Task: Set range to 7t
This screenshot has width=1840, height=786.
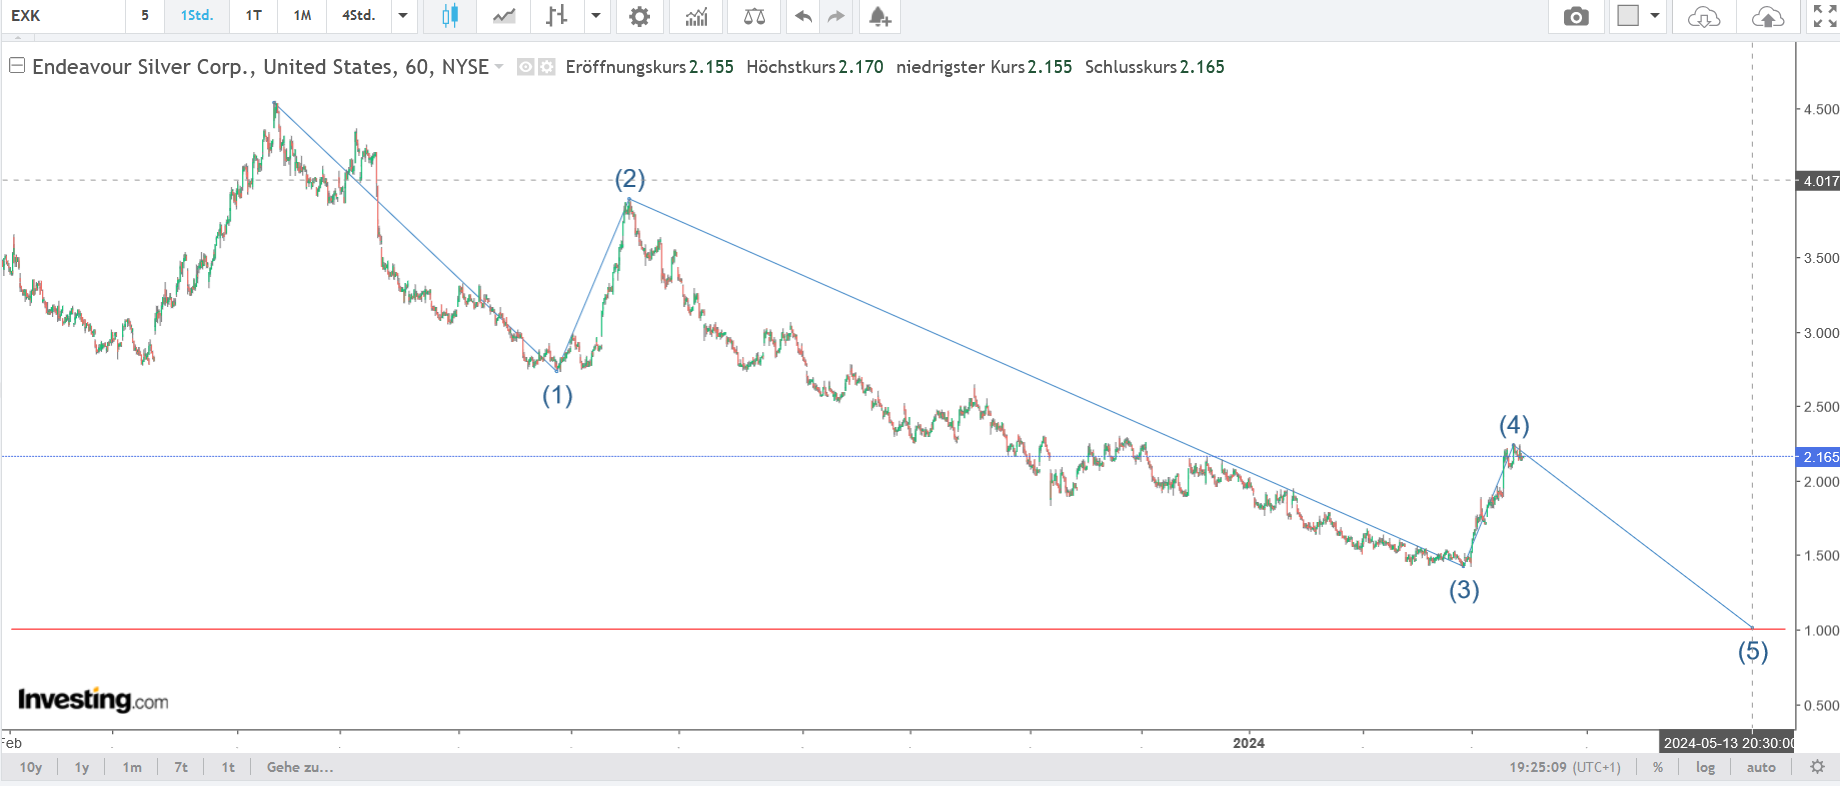Action: click(x=181, y=767)
